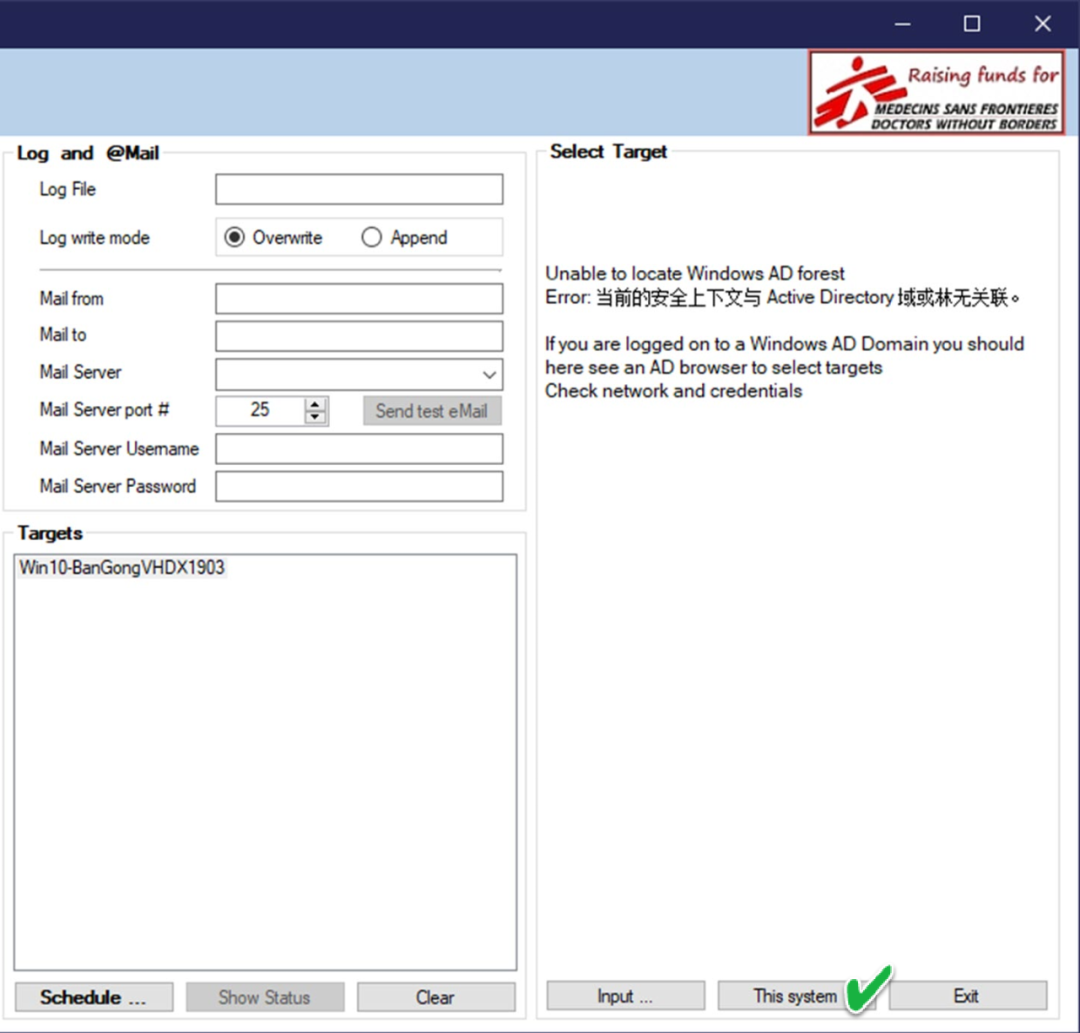Click into the Mail to field
Screen dimensions: 1080x1033
pyautogui.click(x=359, y=336)
